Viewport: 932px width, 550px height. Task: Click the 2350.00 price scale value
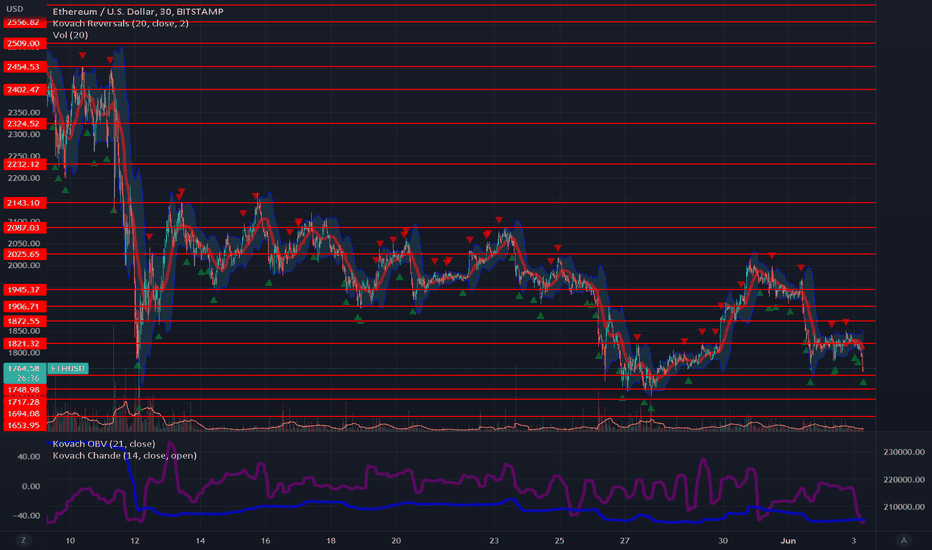coord(24,112)
